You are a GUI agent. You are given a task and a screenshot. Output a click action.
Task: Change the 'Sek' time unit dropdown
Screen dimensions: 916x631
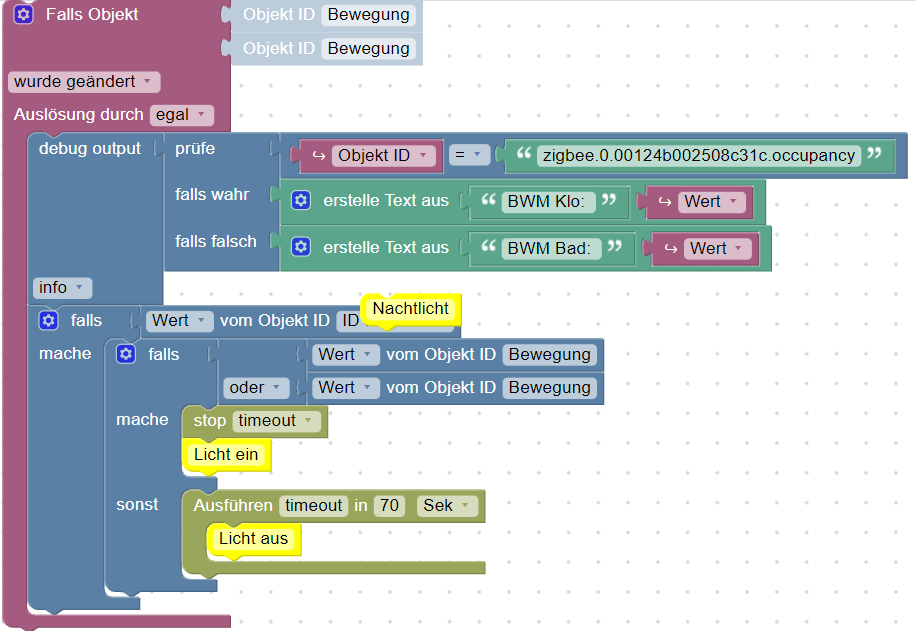447,505
